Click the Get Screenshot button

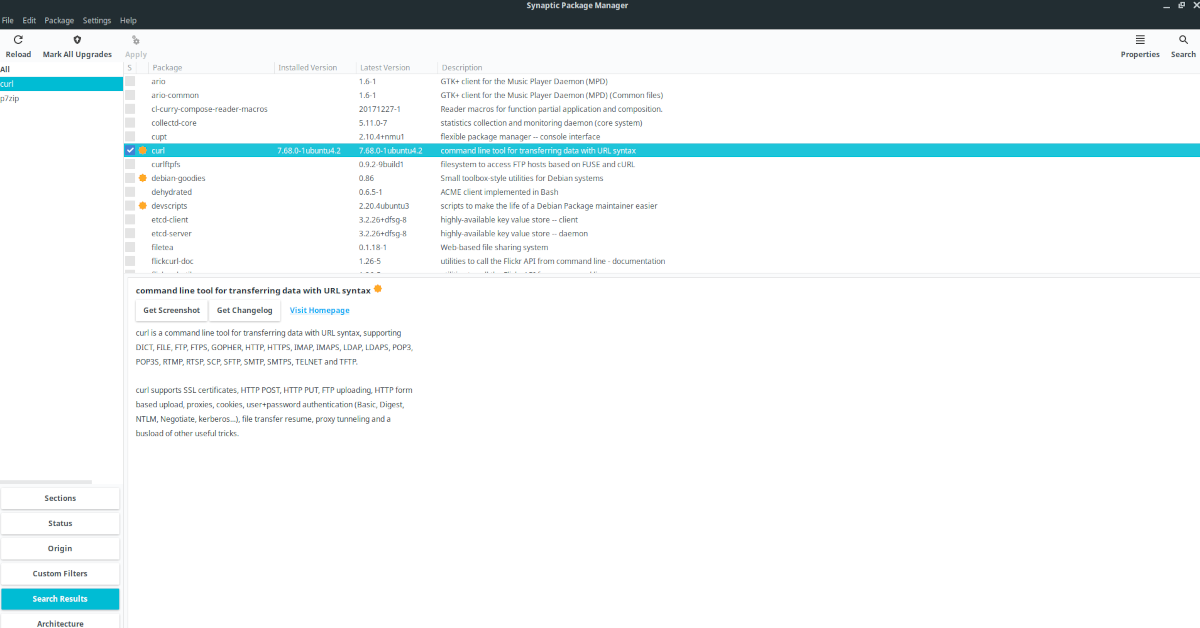coord(171,310)
